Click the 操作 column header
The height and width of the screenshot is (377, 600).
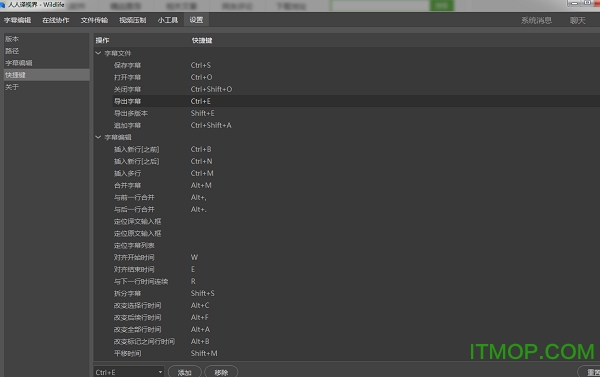(x=102, y=40)
